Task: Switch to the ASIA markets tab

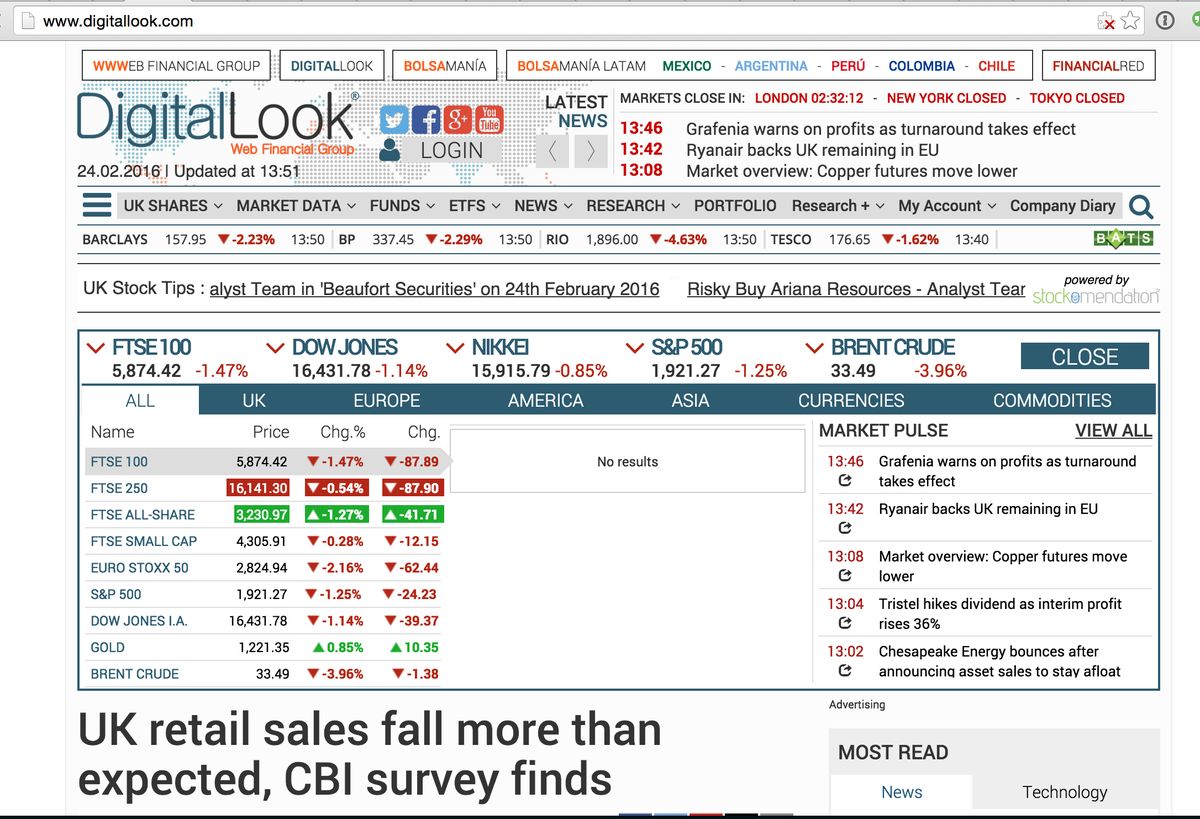Action: click(x=690, y=400)
